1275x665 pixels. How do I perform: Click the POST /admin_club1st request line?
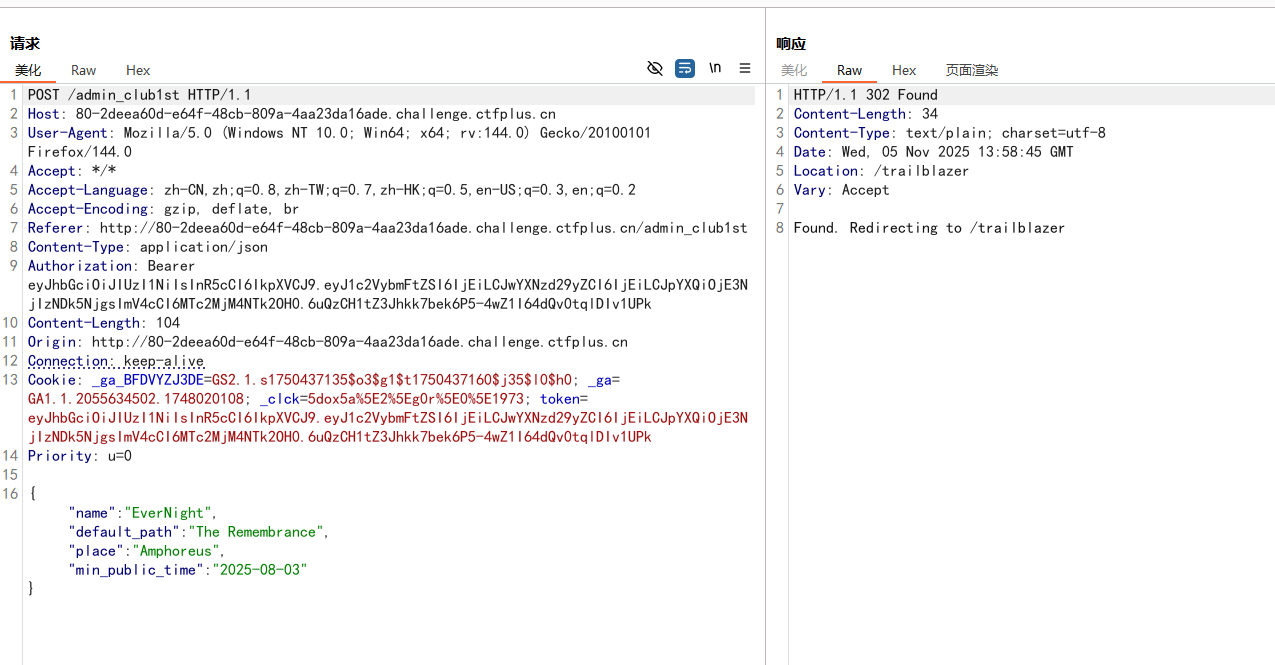[x=139, y=95]
